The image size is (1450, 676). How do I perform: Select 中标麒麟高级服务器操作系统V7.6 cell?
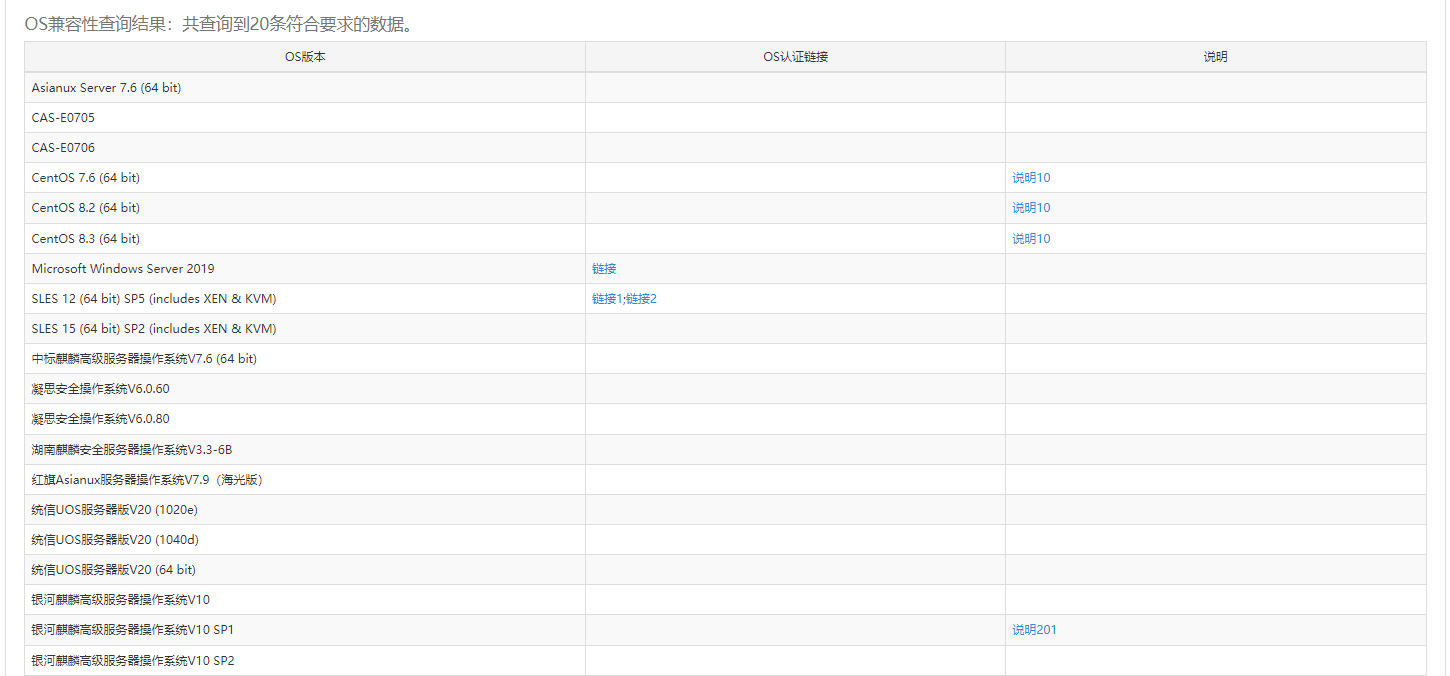click(x=305, y=359)
